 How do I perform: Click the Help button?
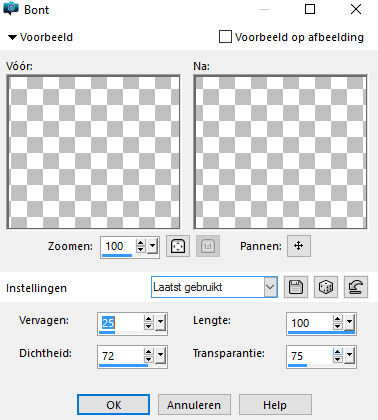coord(275,405)
